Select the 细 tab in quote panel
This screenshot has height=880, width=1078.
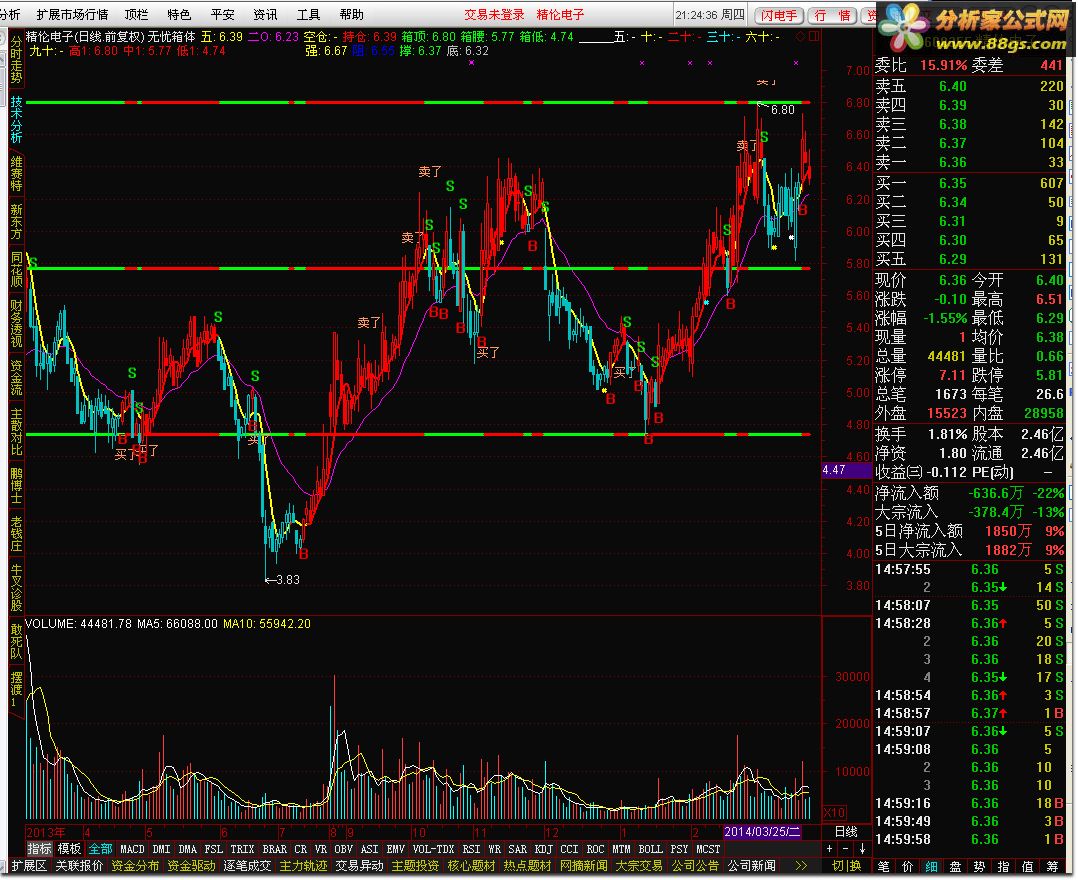[932, 866]
